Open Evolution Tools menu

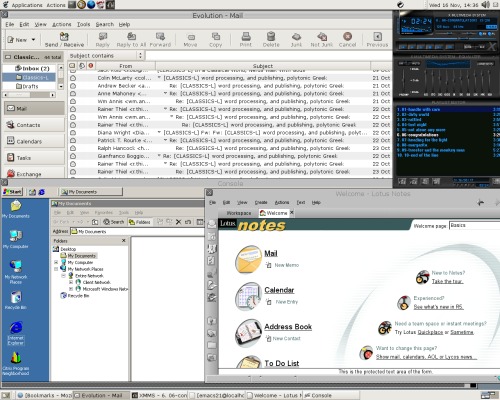[83, 24]
